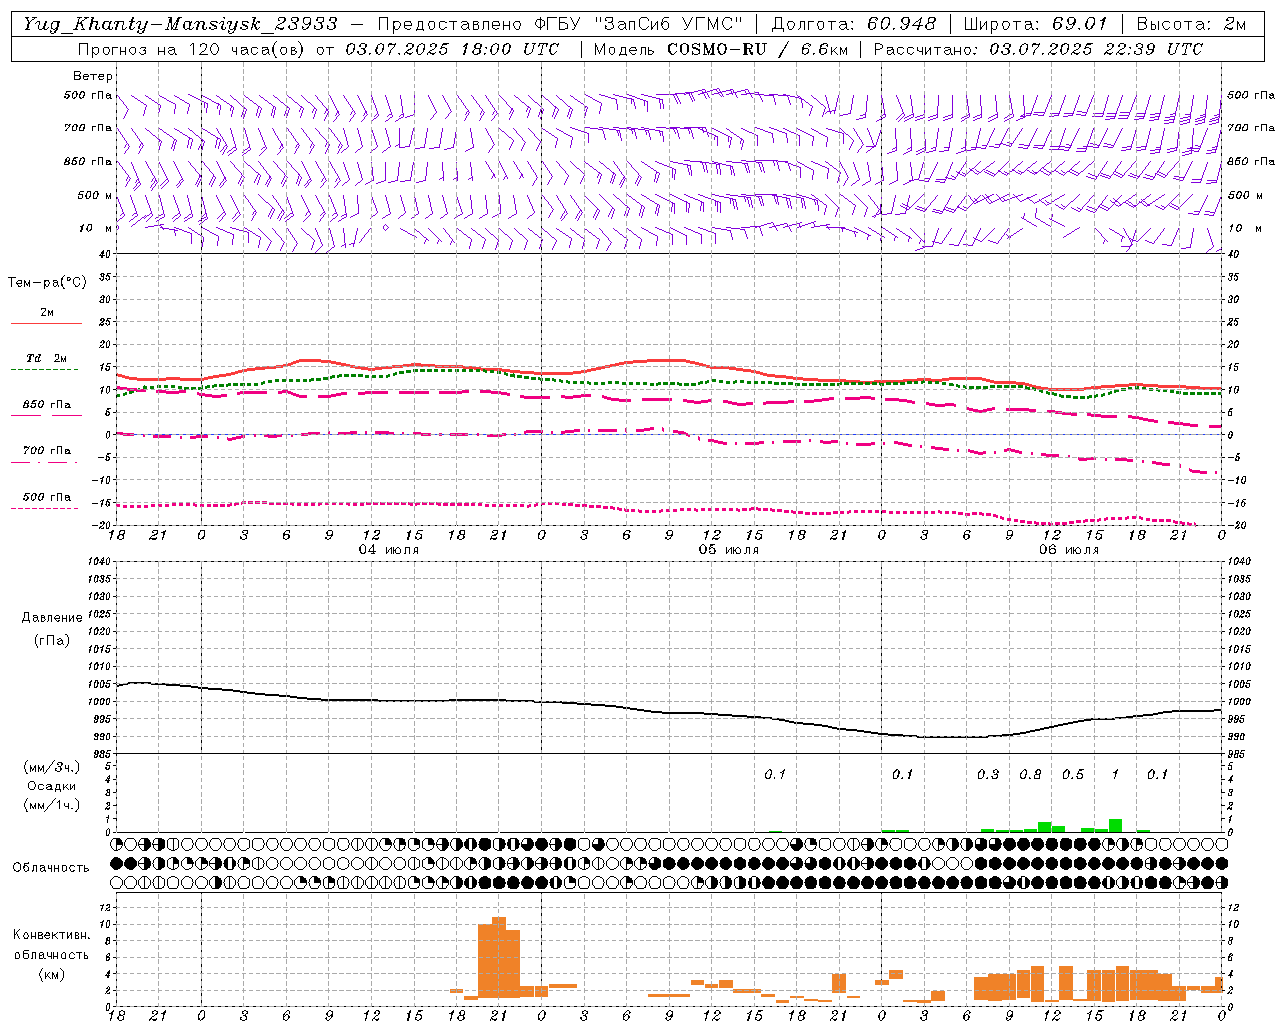
Task: Click the 500 гПа temperature legend entry
Action: (46, 497)
